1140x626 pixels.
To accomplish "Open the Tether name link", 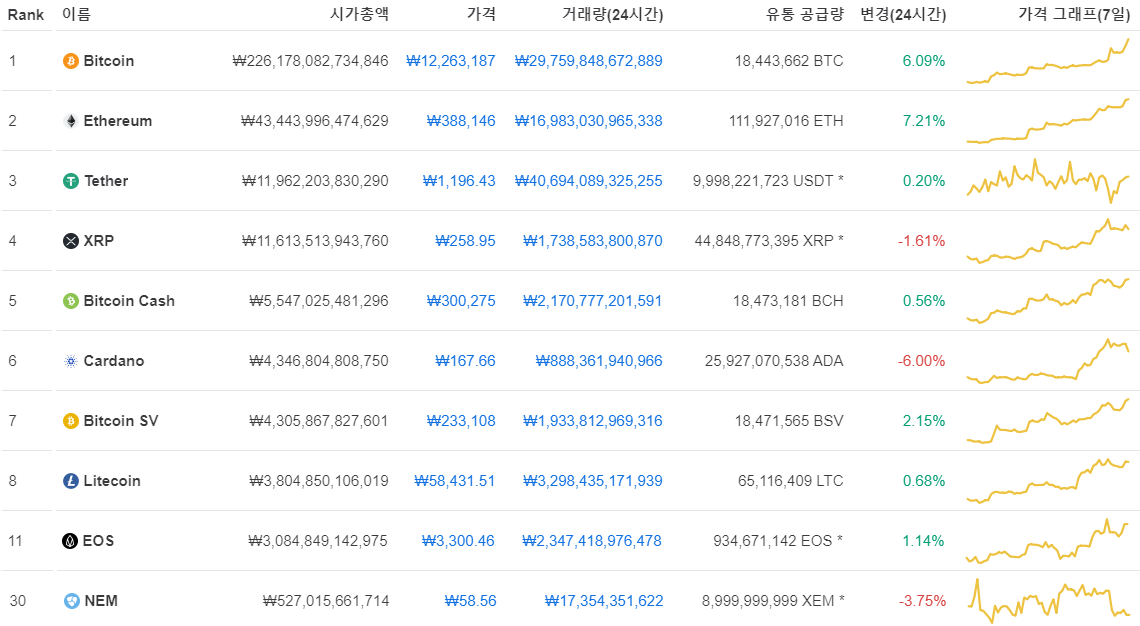I will pos(106,181).
